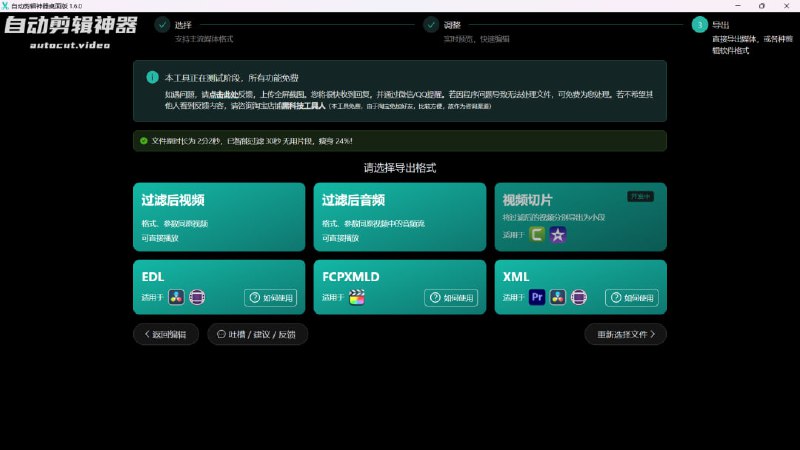
Task: Click the info icon in the notice banner
Action: pyautogui.click(x=152, y=77)
